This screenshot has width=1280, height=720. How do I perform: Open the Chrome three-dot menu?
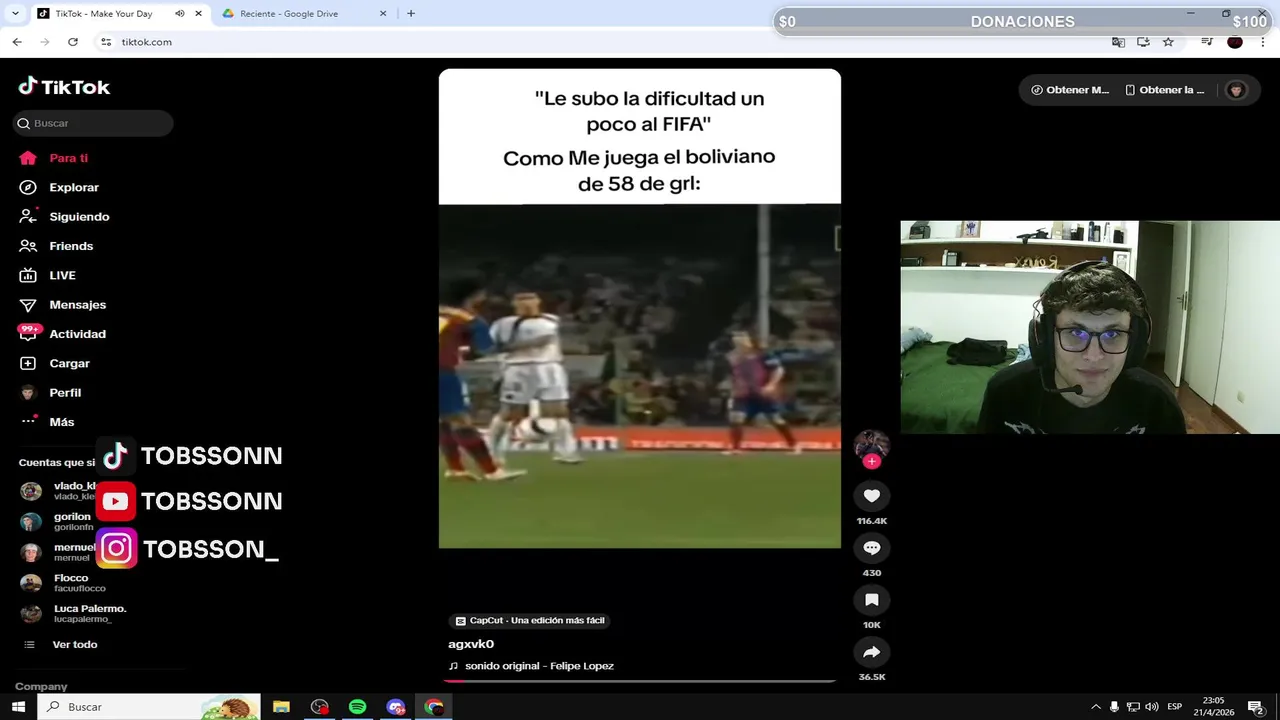(1263, 42)
